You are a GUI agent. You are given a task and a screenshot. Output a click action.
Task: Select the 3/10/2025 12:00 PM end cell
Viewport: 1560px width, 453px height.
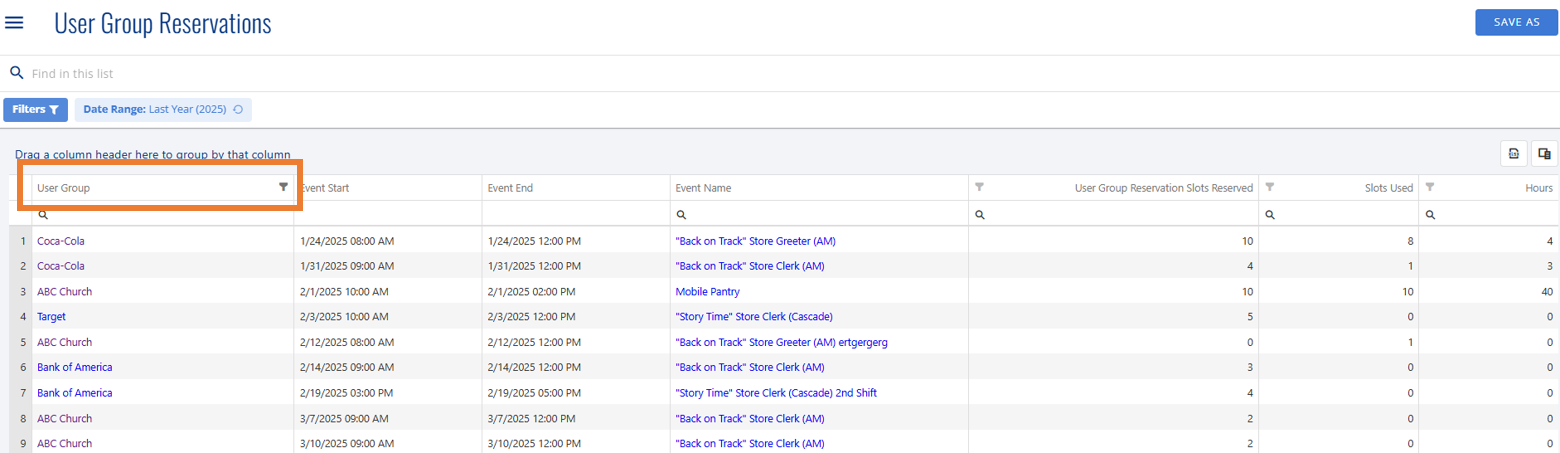click(x=576, y=443)
